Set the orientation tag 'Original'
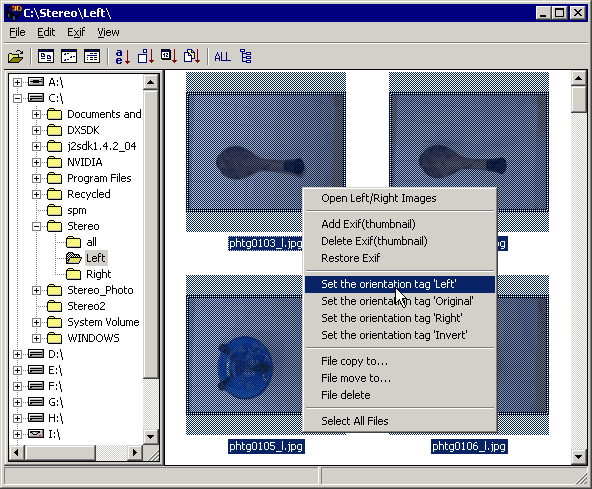 point(400,301)
